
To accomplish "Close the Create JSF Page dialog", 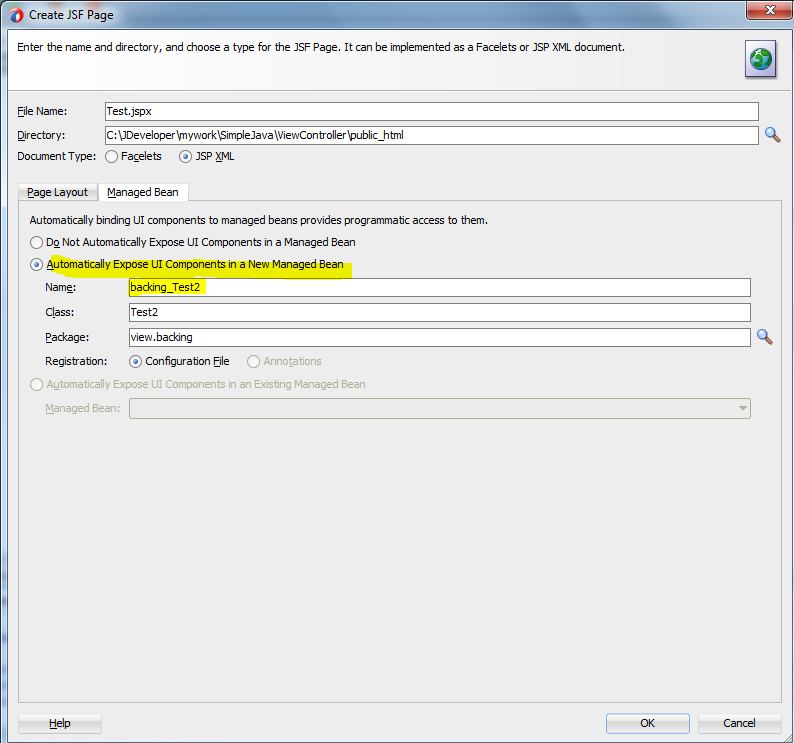I will [x=770, y=10].
